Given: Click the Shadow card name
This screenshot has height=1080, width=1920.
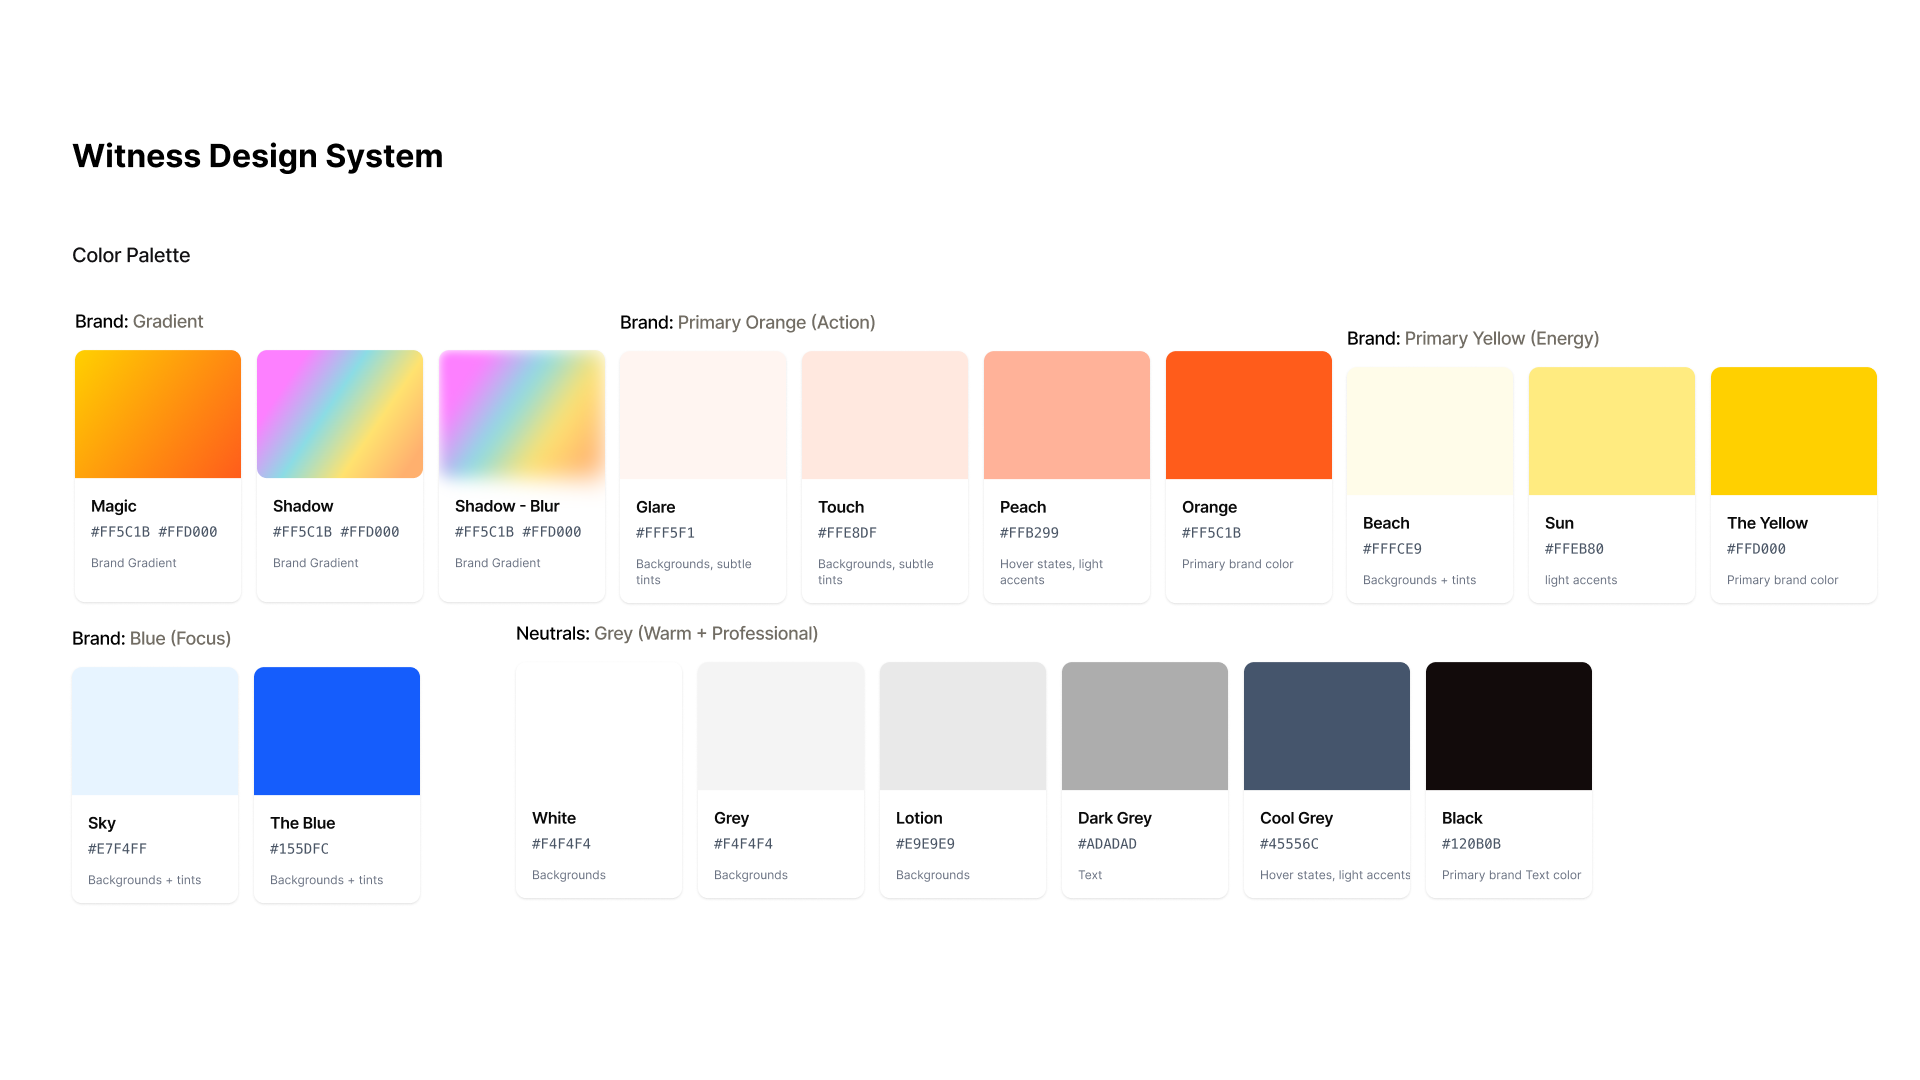Looking at the screenshot, I should click(303, 506).
